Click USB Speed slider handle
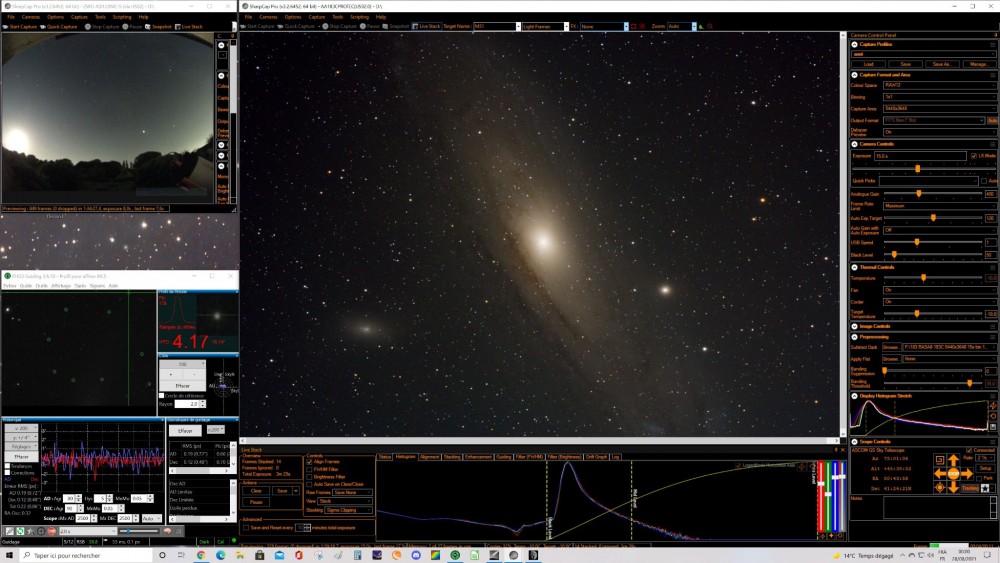Viewport: 1000px width, 563px height. 917,242
